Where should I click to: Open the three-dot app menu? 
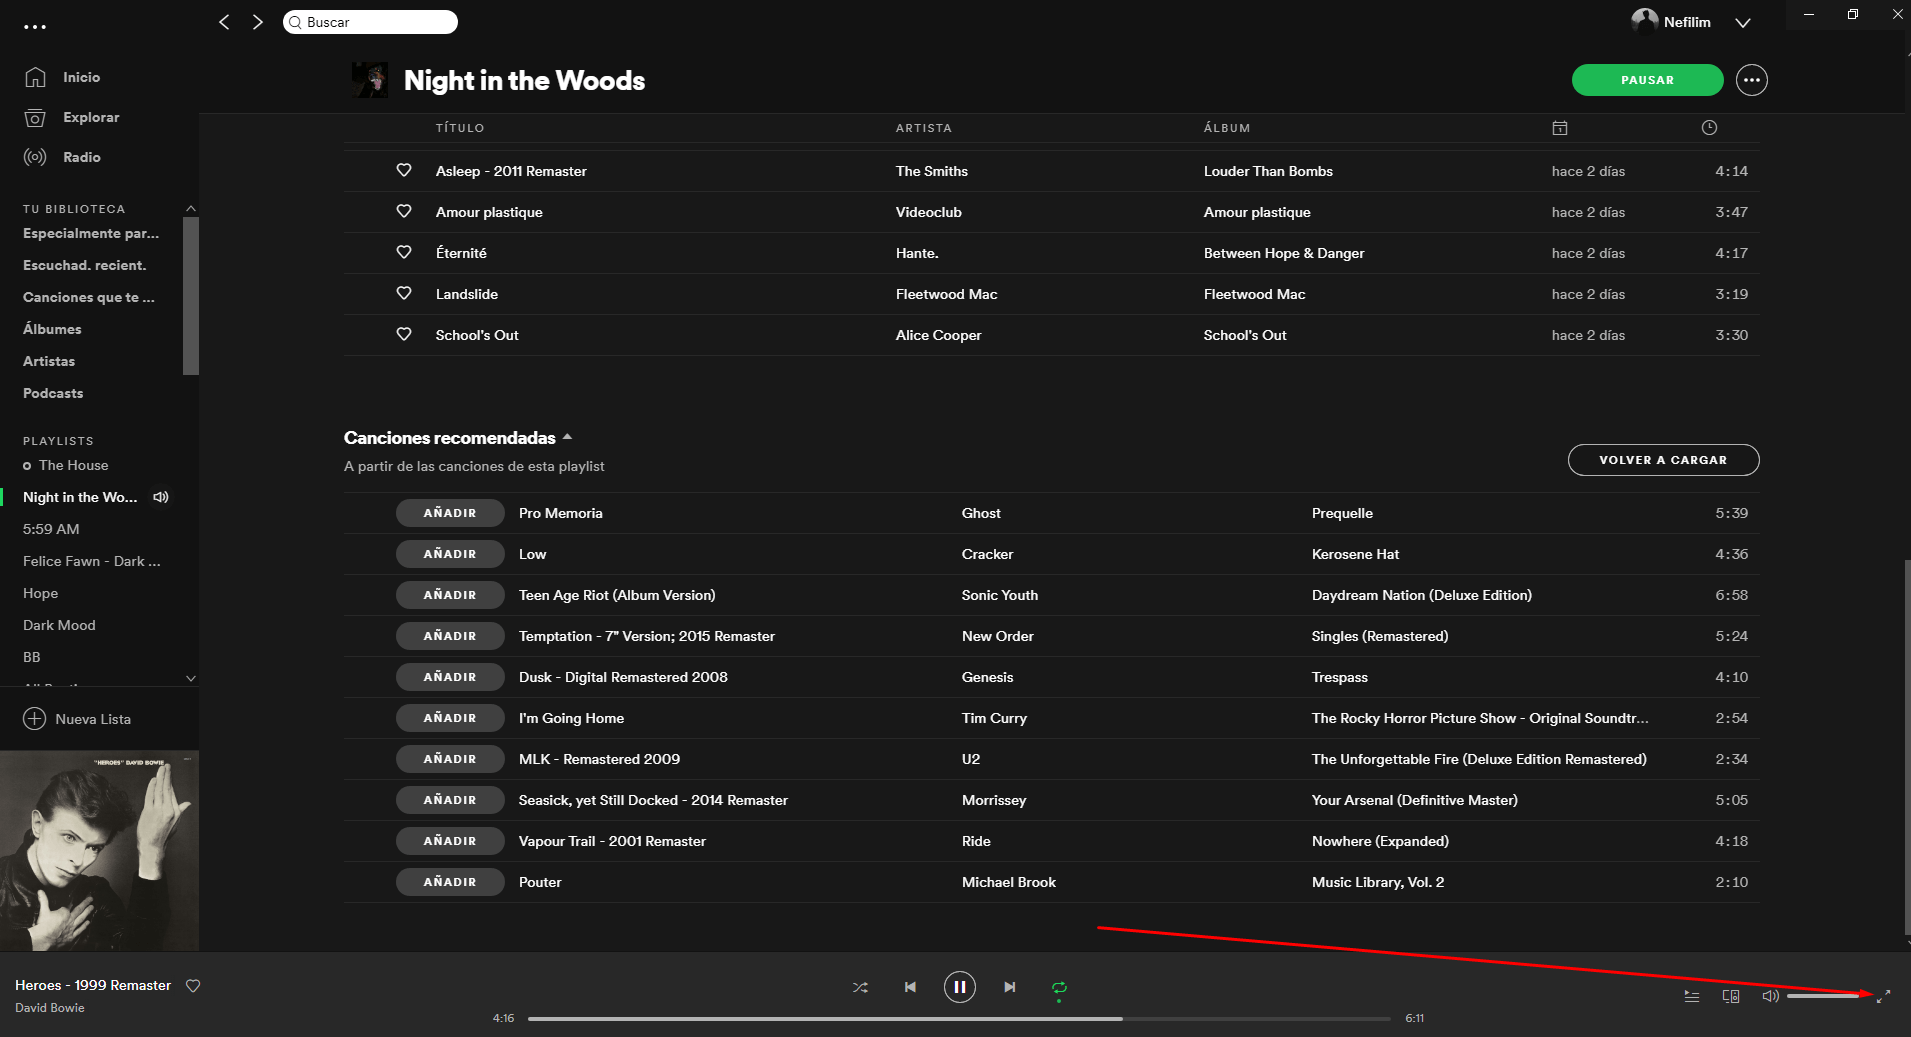click(35, 27)
